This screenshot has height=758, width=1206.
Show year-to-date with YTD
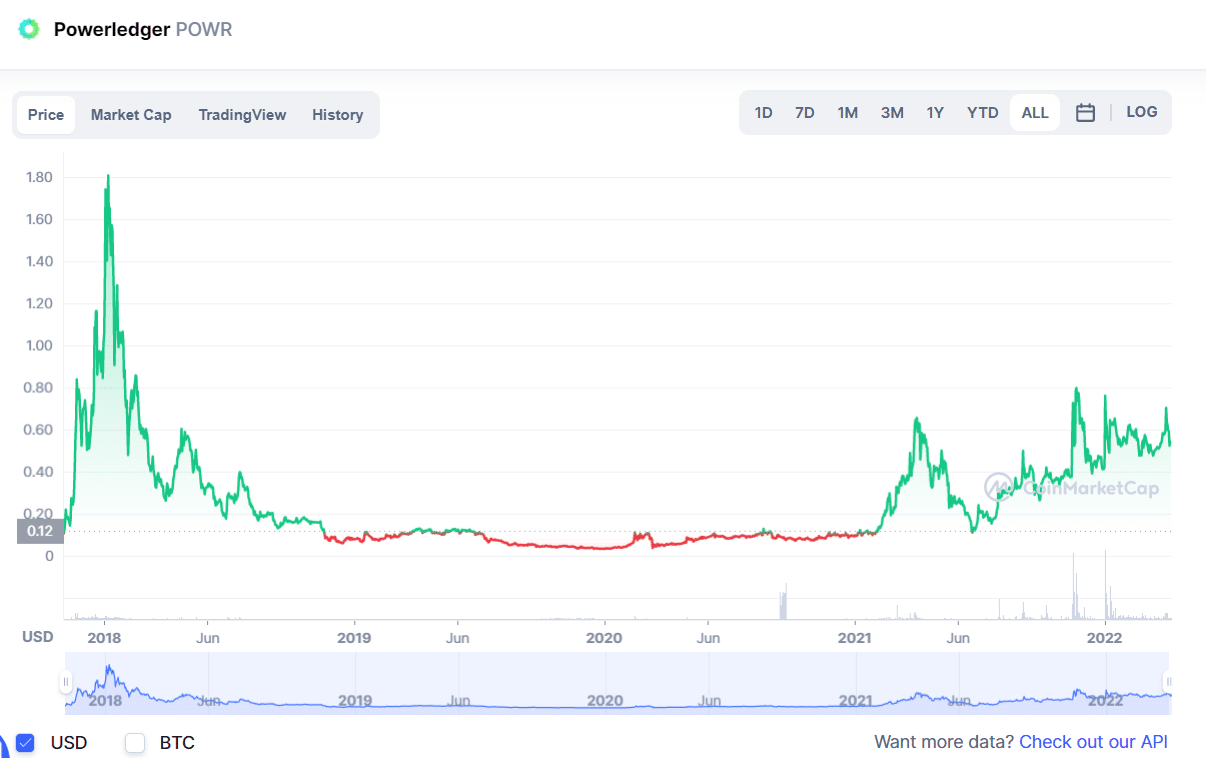coord(983,113)
